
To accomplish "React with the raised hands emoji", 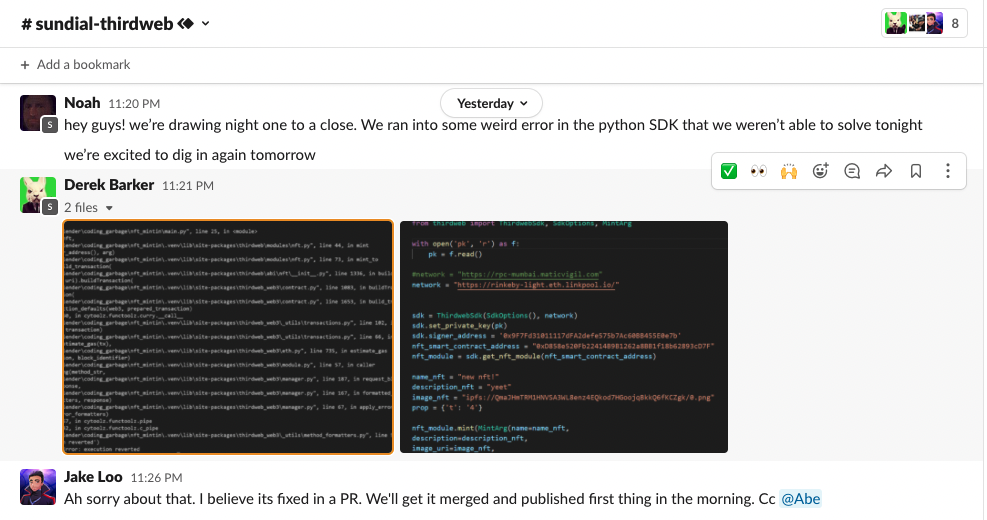I will tap(789, 171).
